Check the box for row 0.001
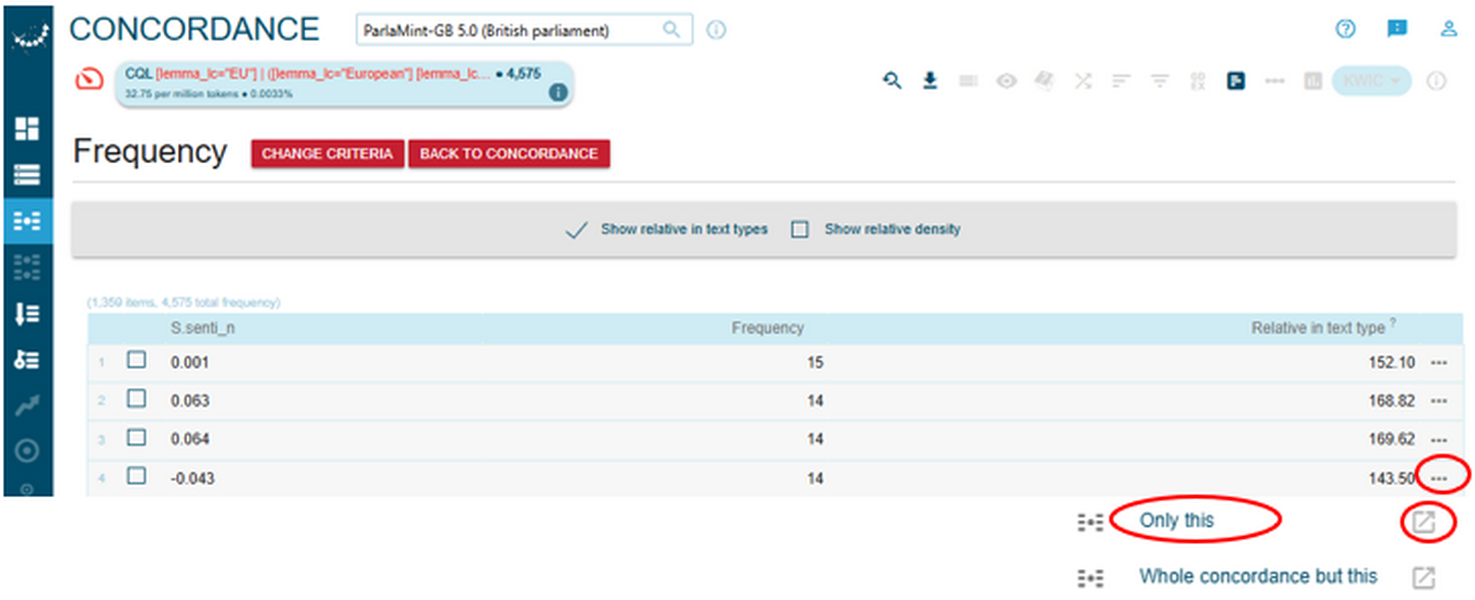The image size is (1475, 600). 137,361
